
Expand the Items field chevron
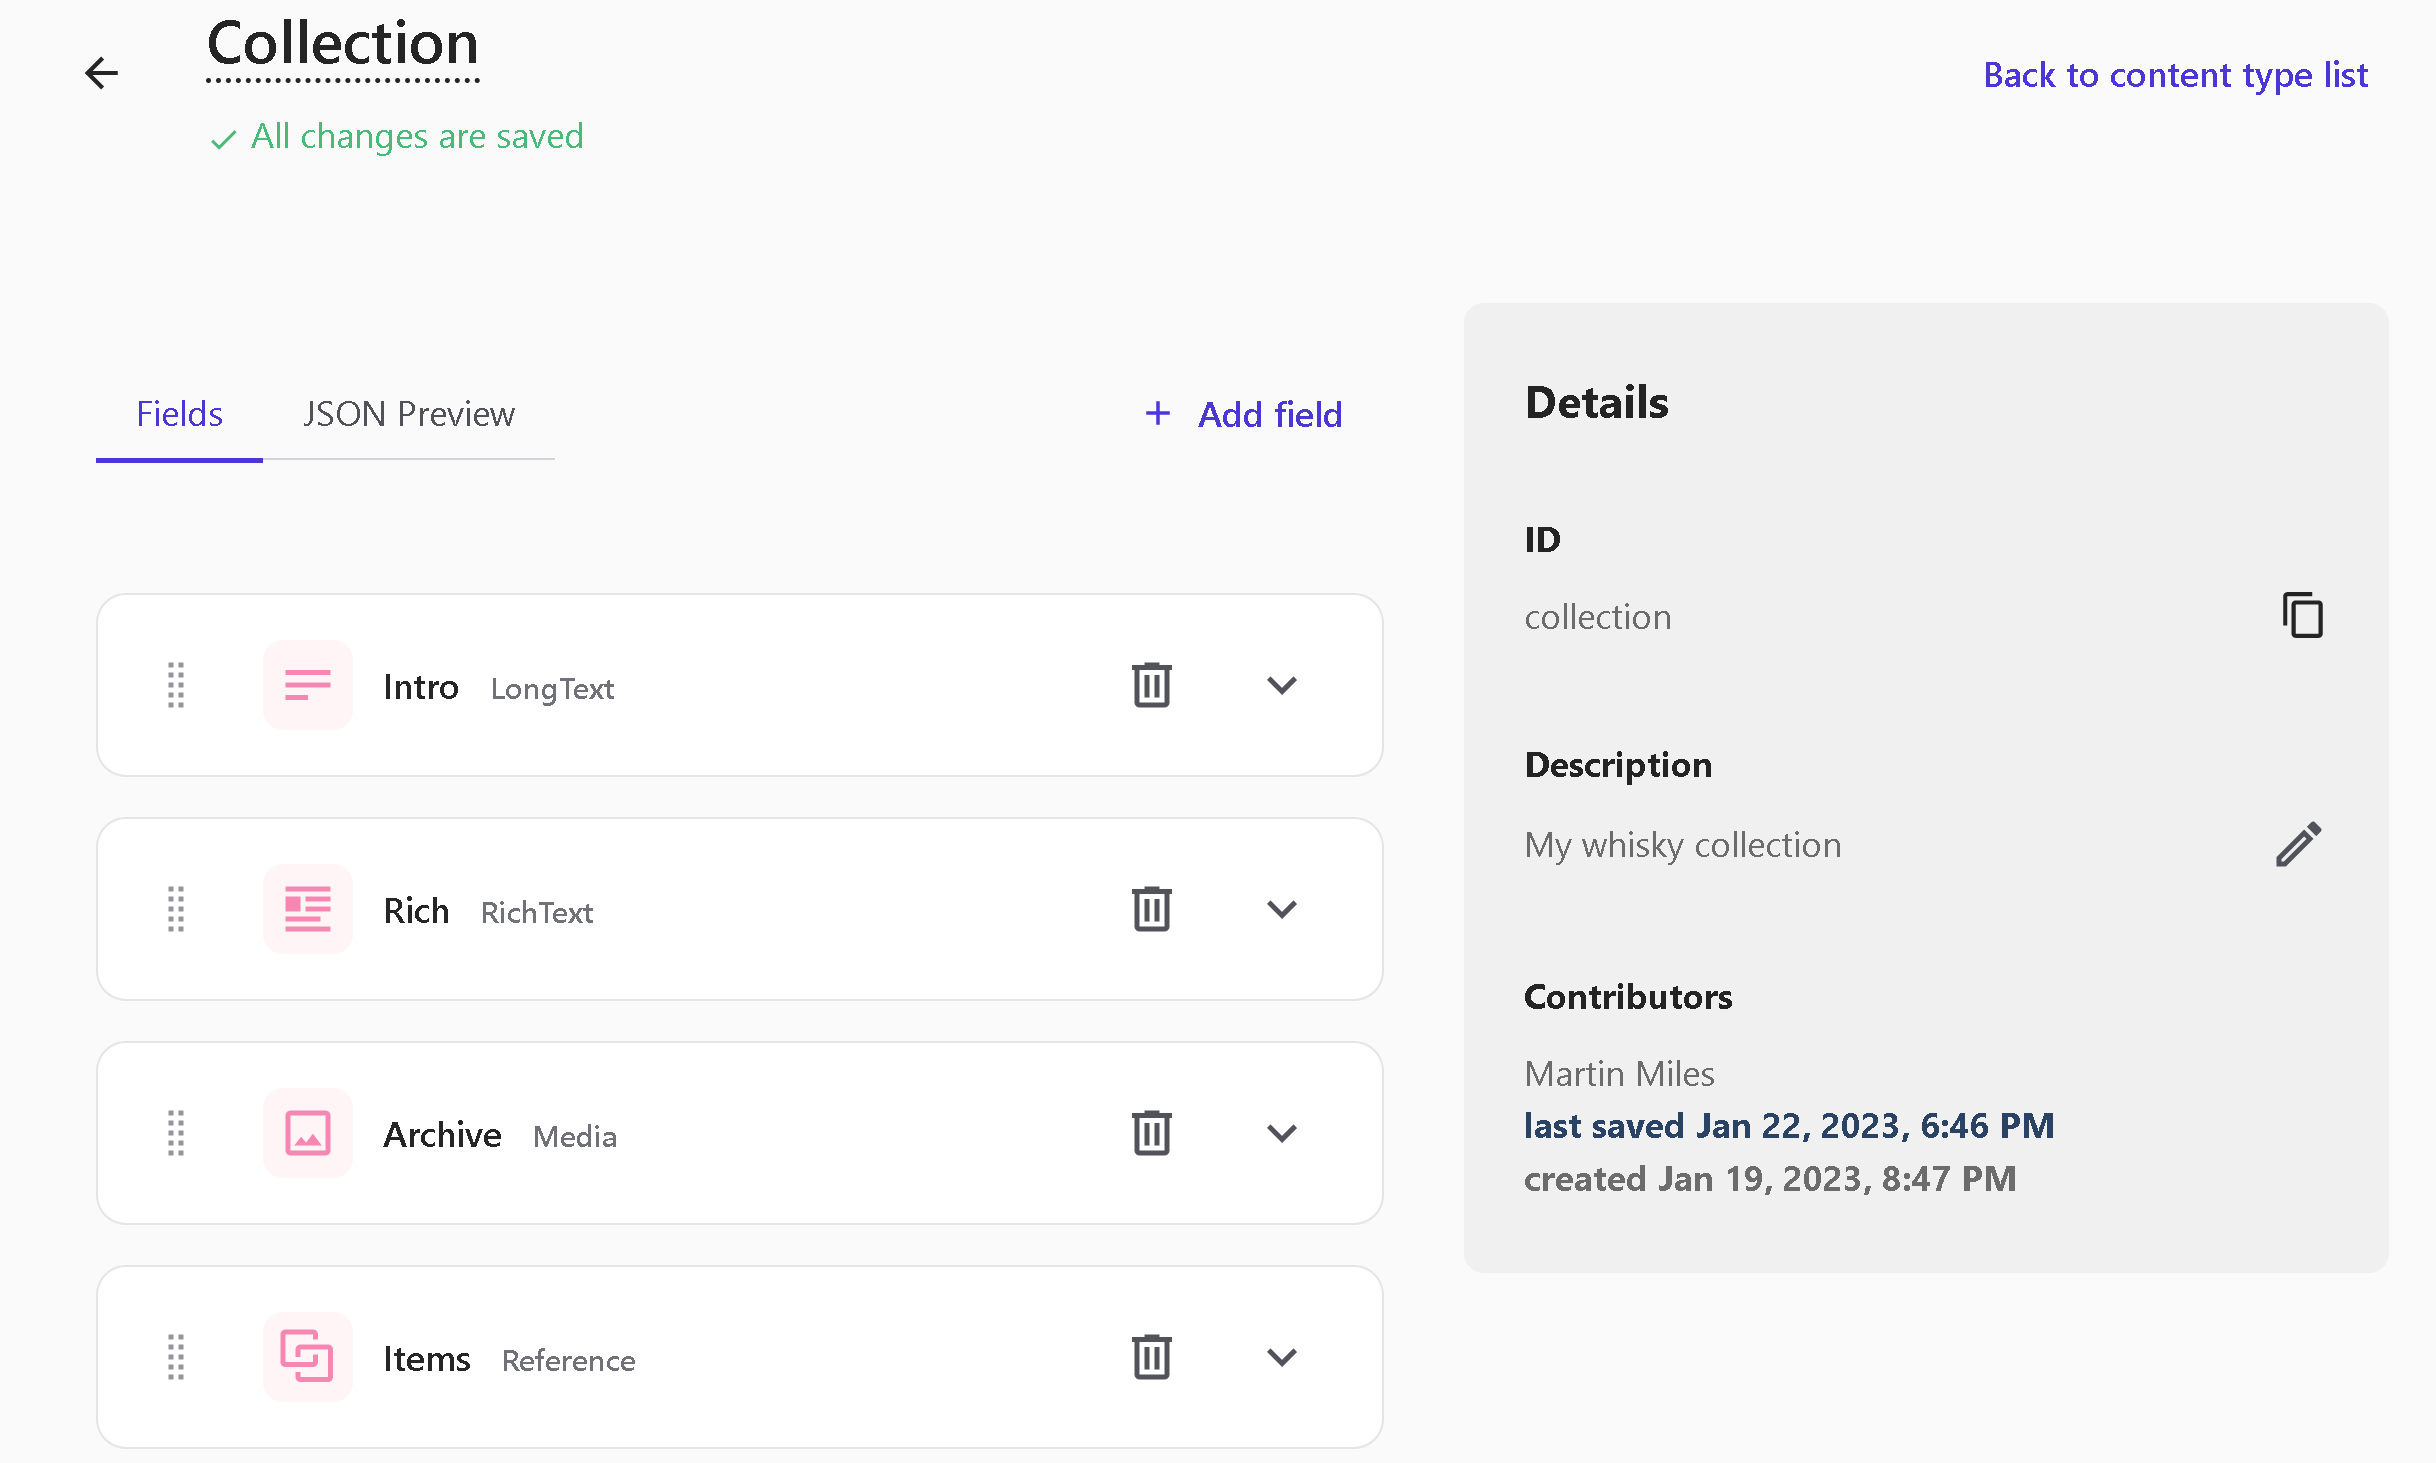1281,1357
